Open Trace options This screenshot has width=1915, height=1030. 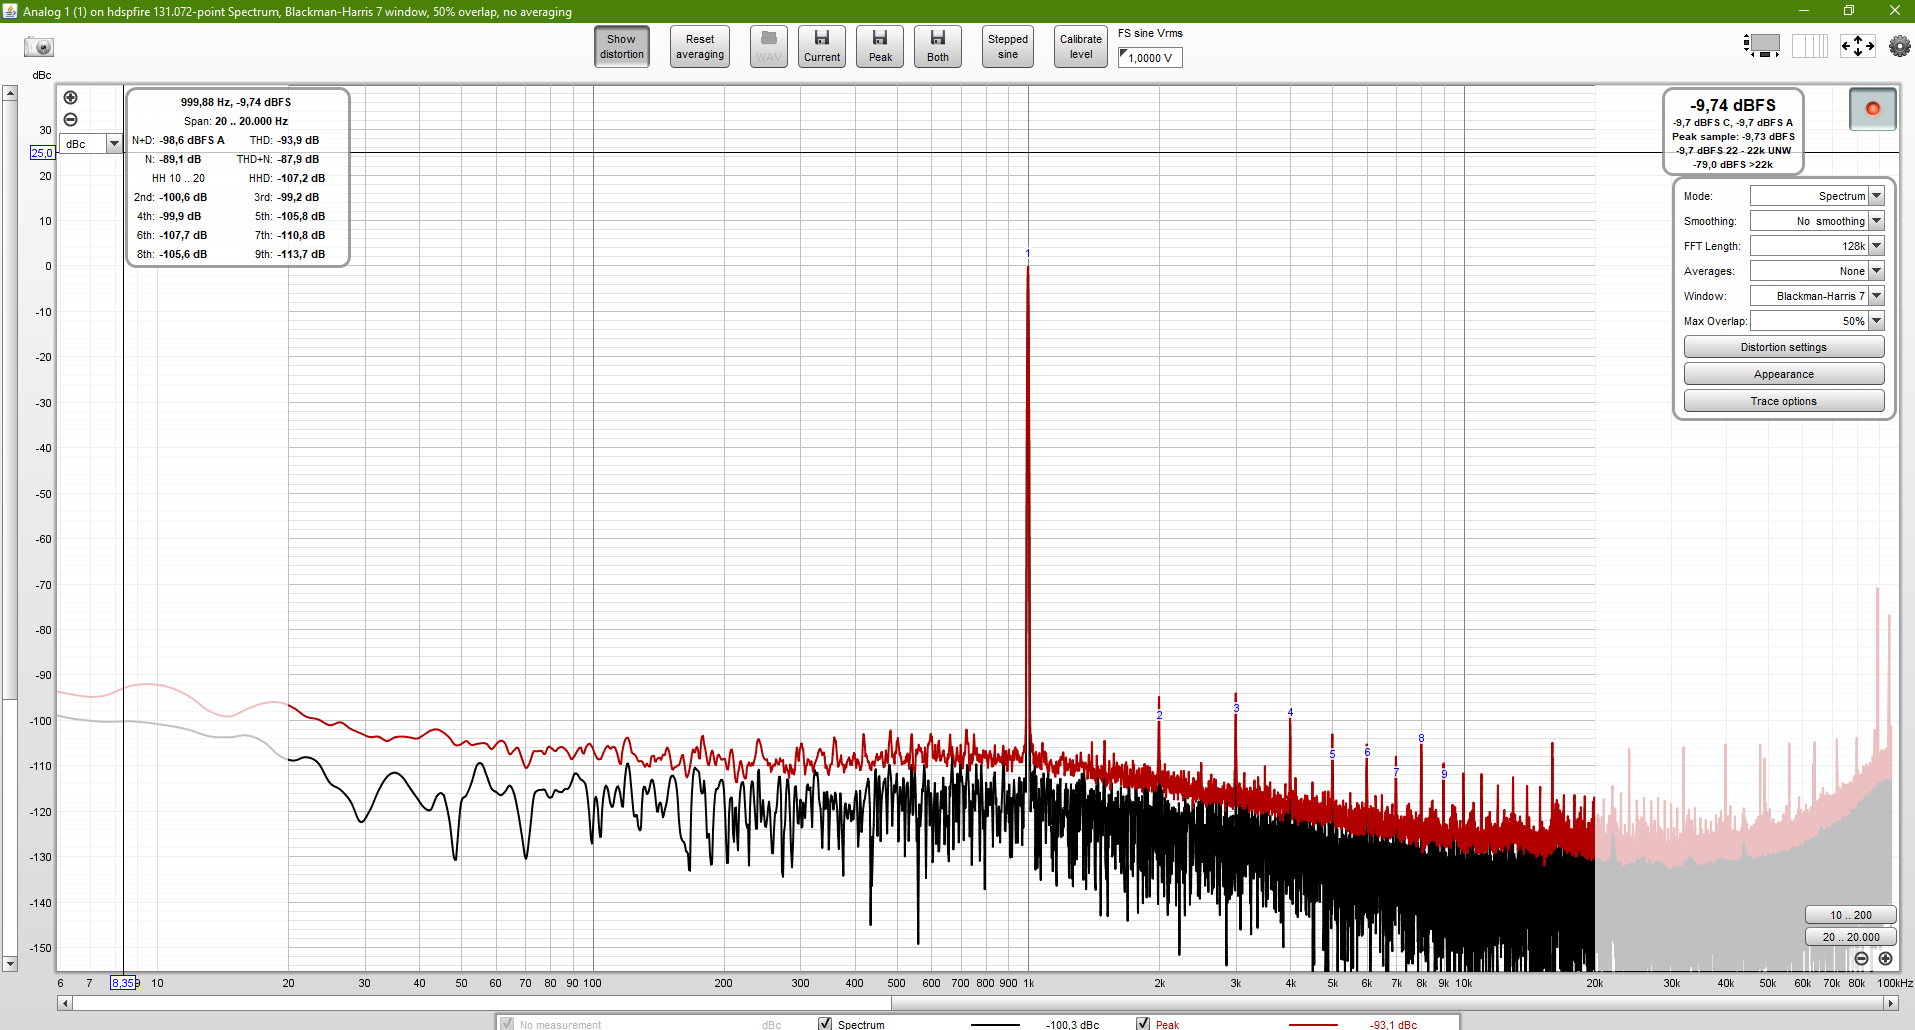click(x=1784, y=401)
